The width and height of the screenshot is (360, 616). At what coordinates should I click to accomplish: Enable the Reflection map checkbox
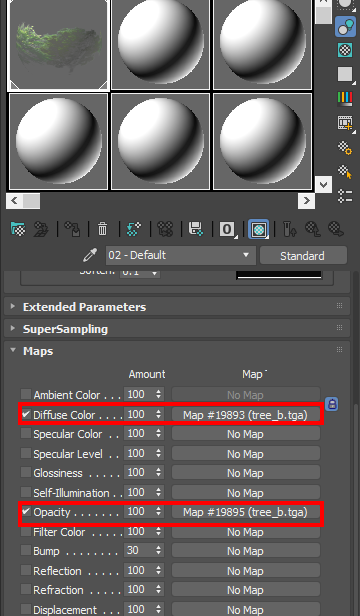click(x=26, y=570)
